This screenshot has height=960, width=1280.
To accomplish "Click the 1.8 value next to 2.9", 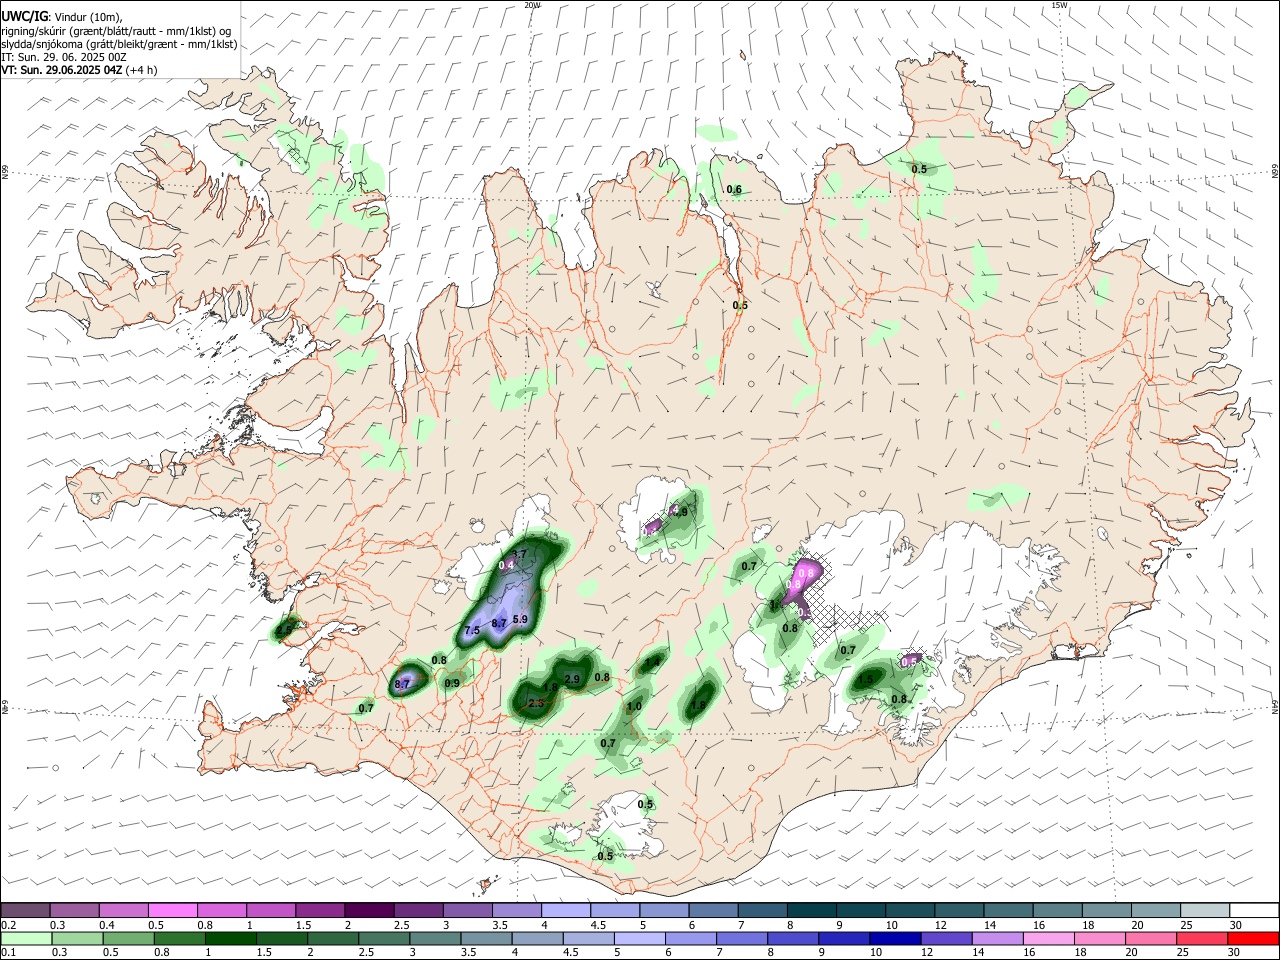I will click(x=550, y=688).
